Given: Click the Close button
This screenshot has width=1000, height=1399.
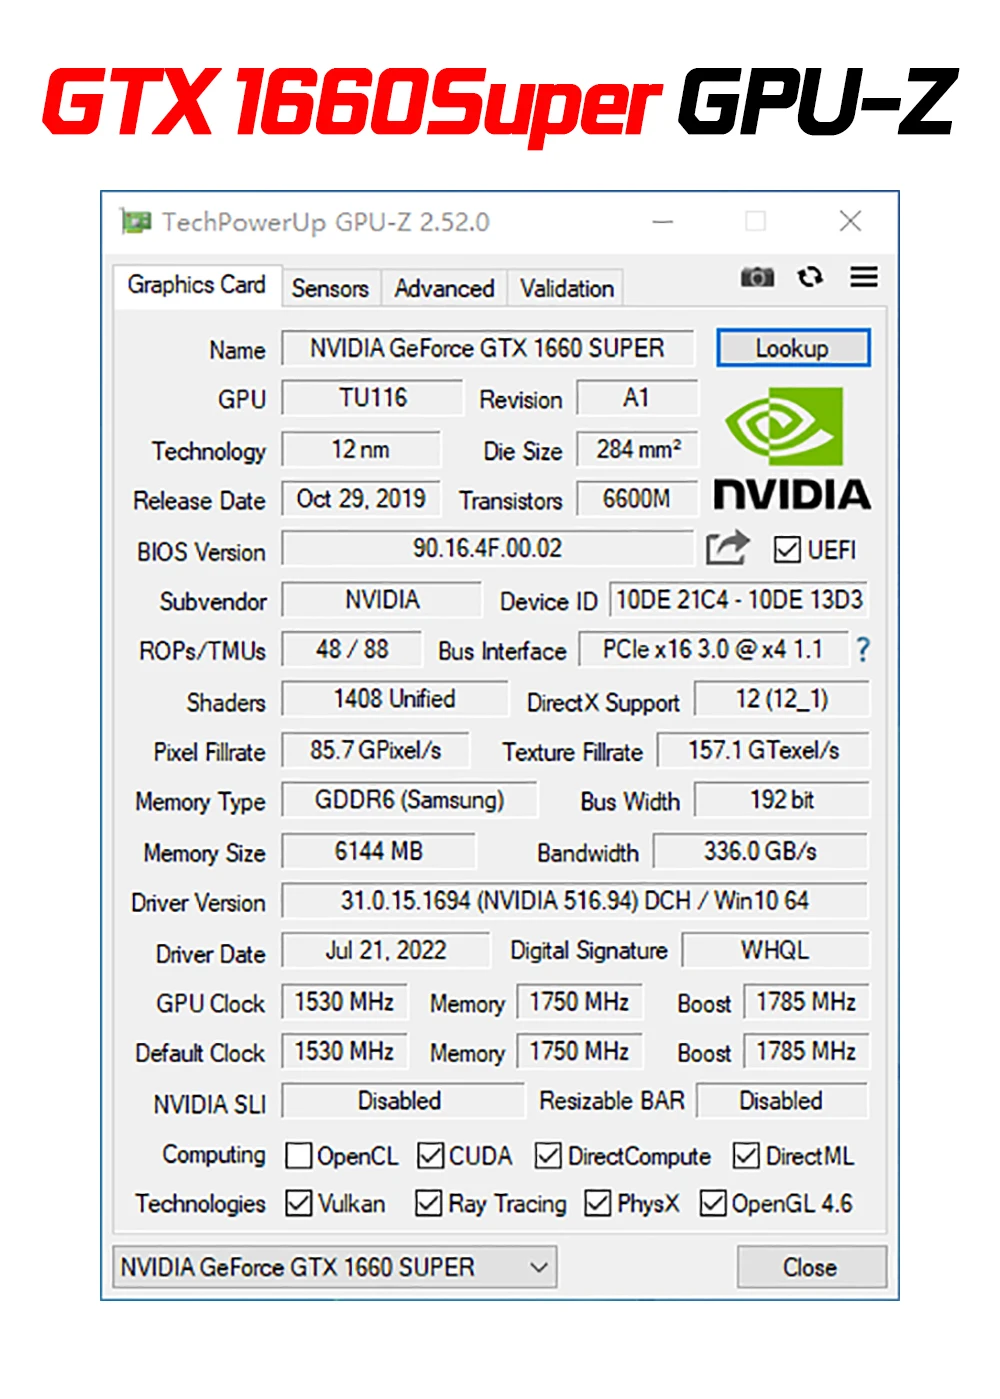Looking at the screenshot, I should 811,1267.
